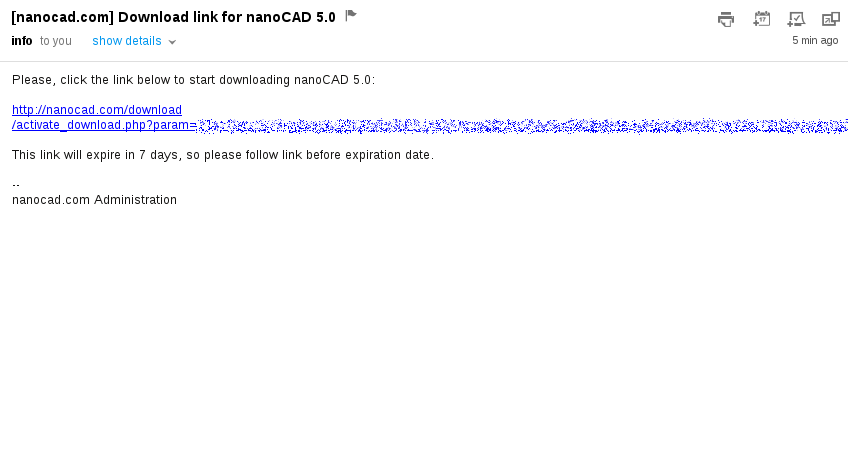Flag this nanoCAD download email
Image resolution: width=848 pixels, height=475 pixels.
click(x=351, y=15)
